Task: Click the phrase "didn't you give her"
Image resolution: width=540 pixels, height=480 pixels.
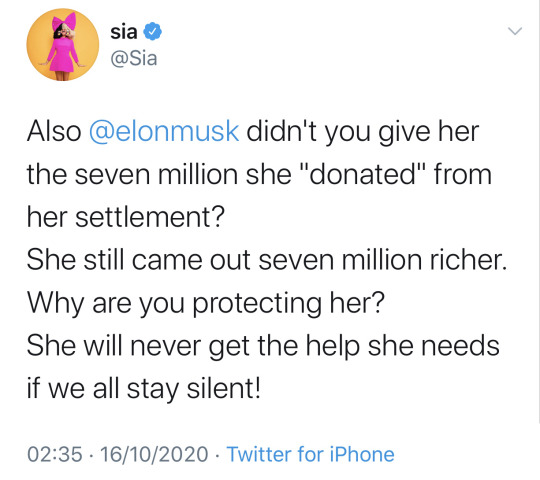Action: (x=363, y=131)
